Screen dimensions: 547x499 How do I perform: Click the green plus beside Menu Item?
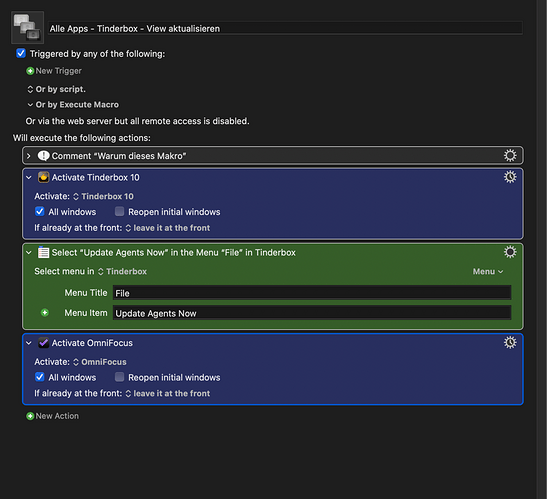[45, 313]
